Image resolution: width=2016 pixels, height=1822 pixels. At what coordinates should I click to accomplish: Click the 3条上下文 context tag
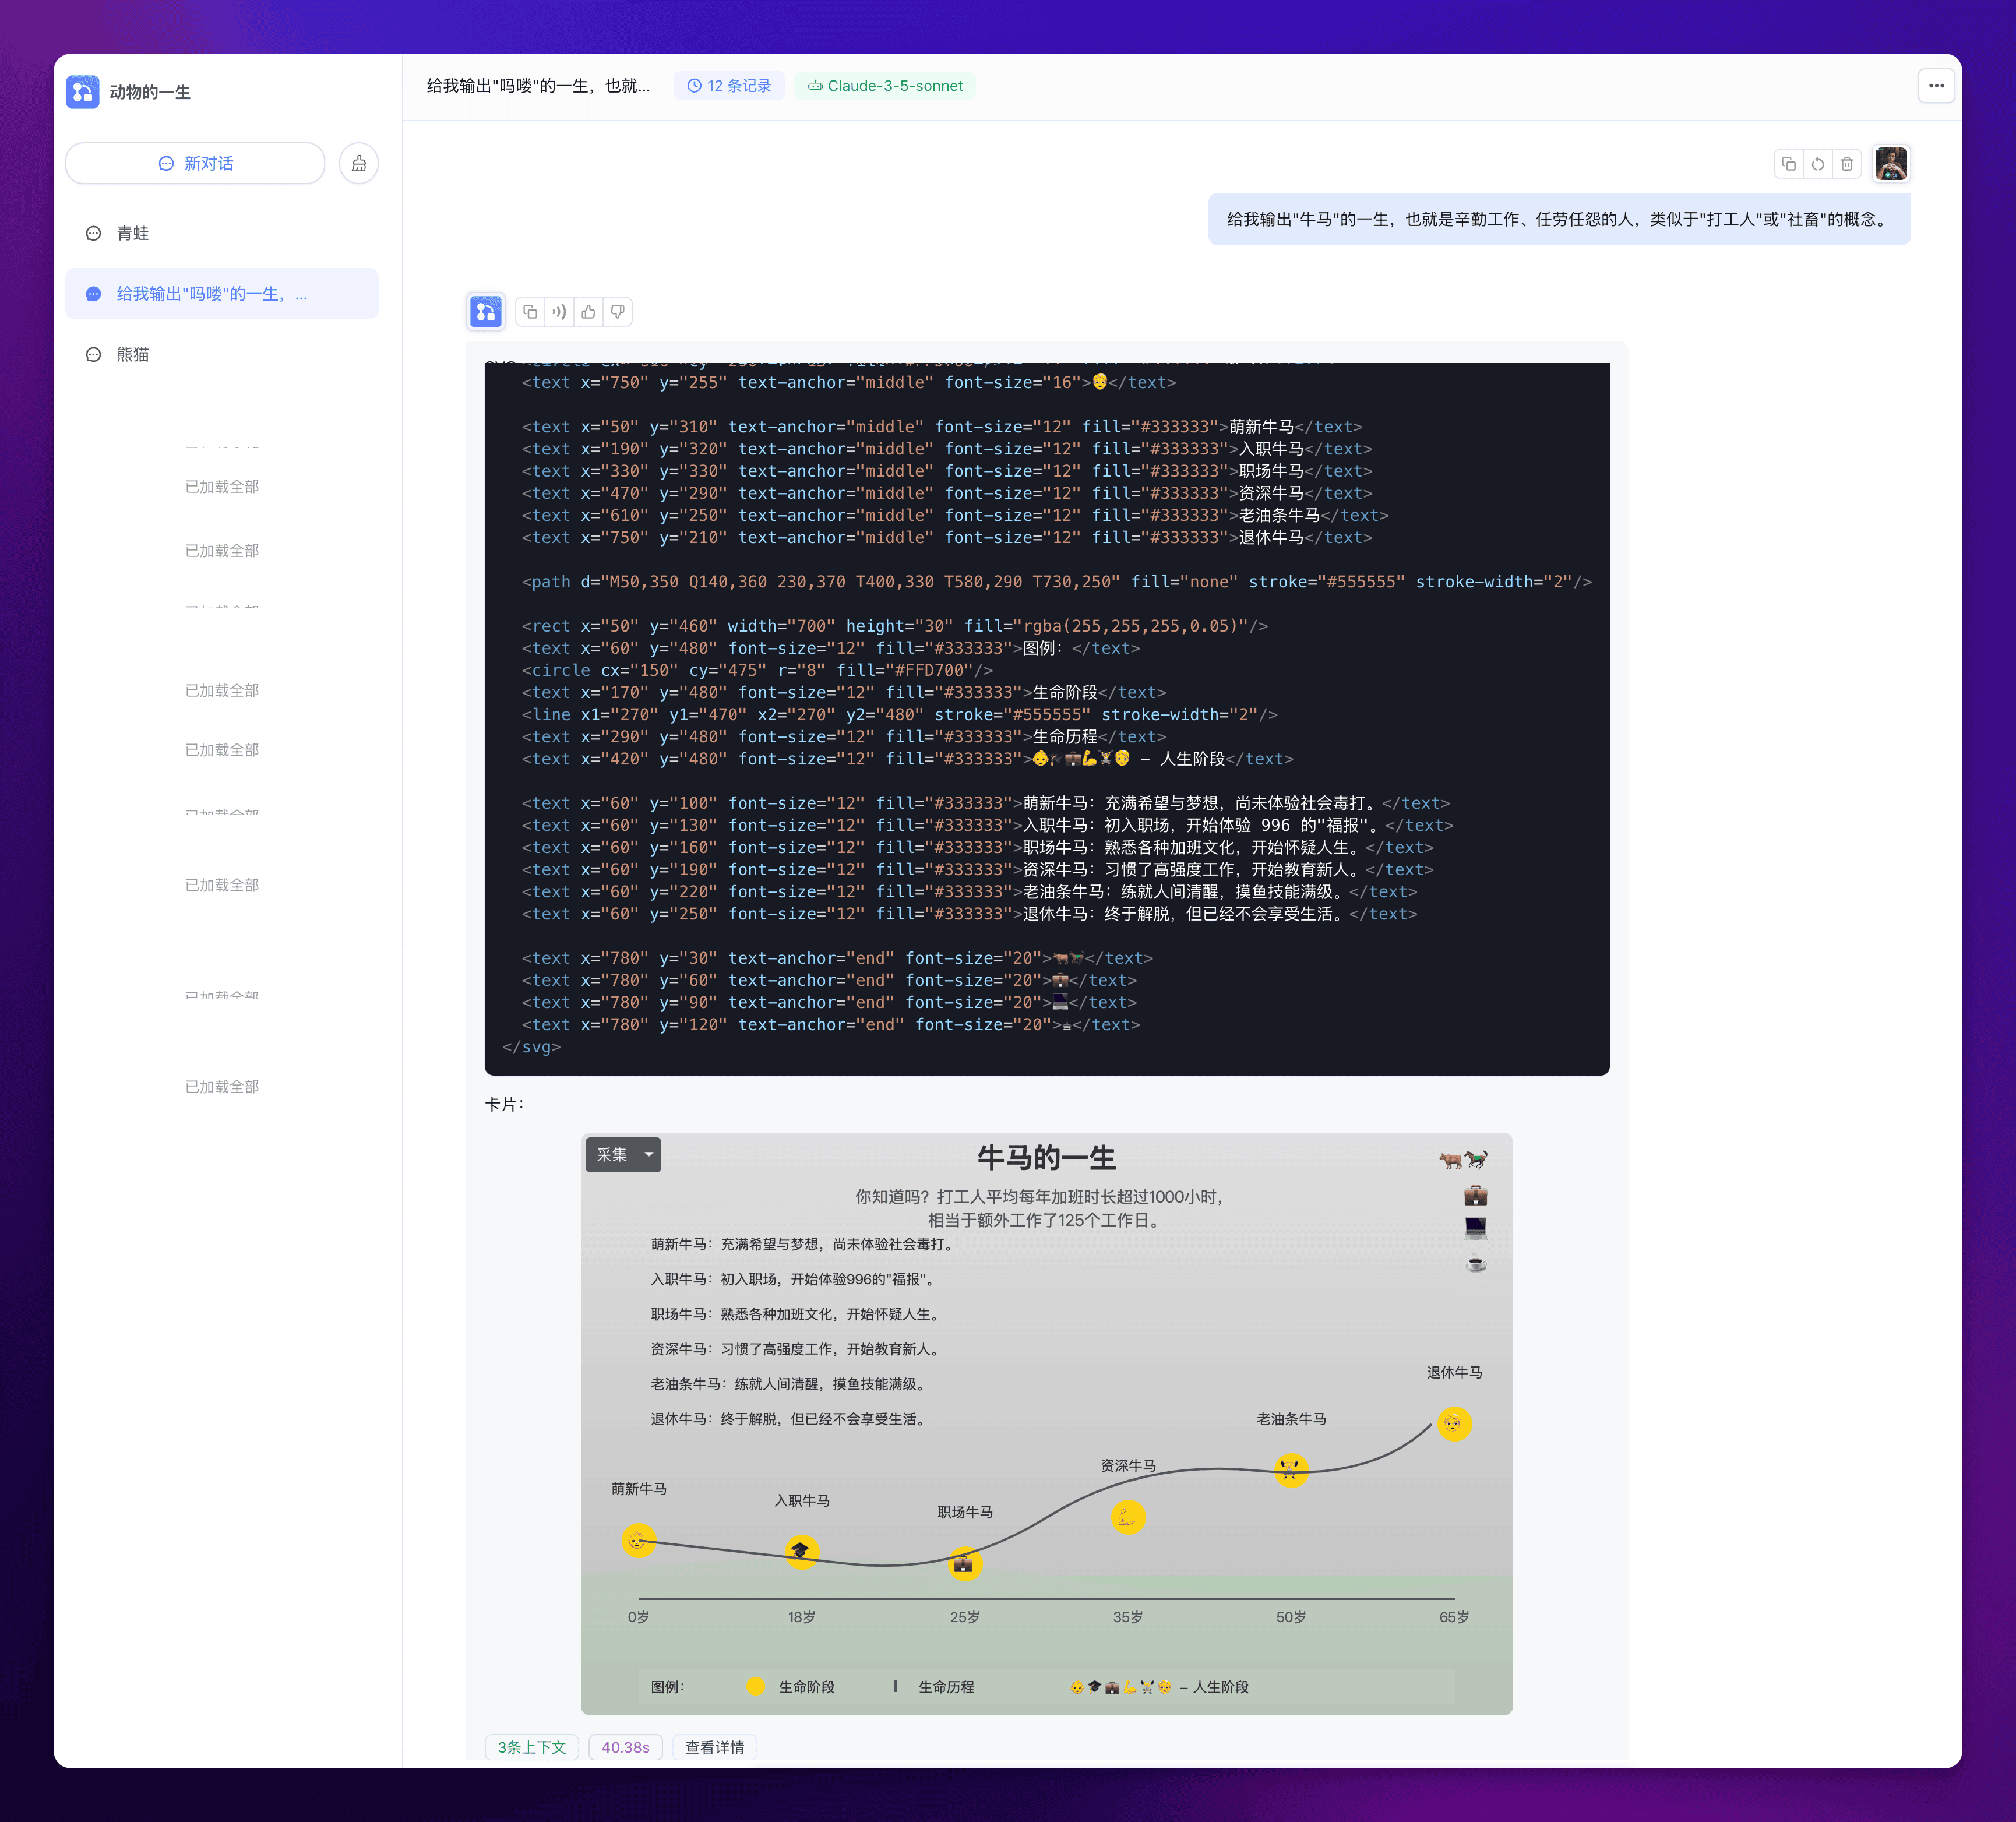[x=532, y=1746]
